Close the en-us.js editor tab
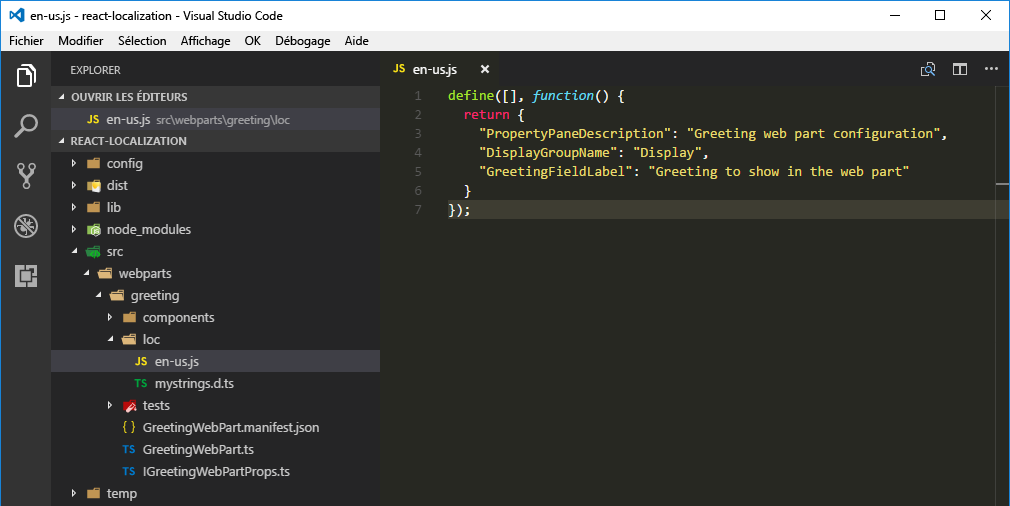Viewport: 1010px width, 506px height. [x=485, y=69]
